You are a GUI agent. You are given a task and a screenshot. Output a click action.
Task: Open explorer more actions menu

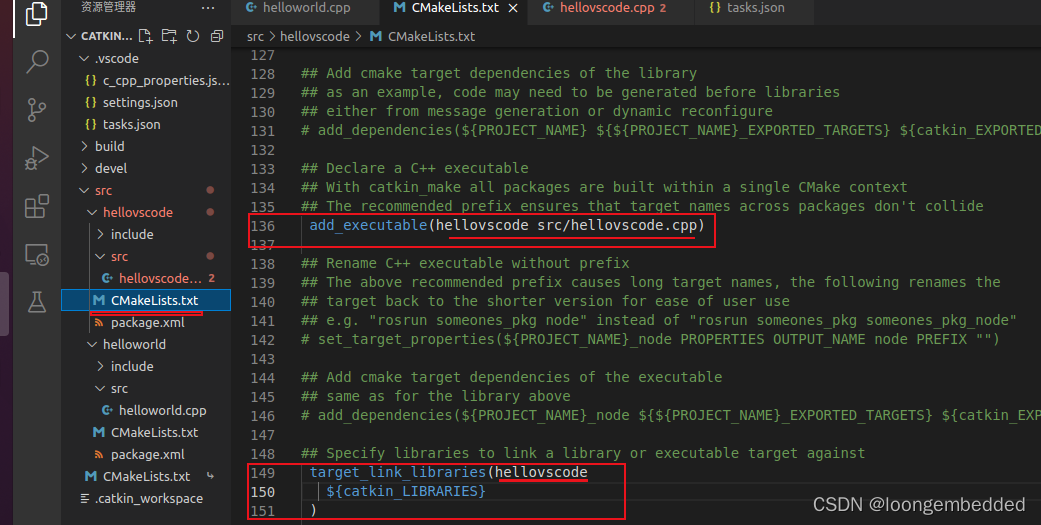coord(208,8)
